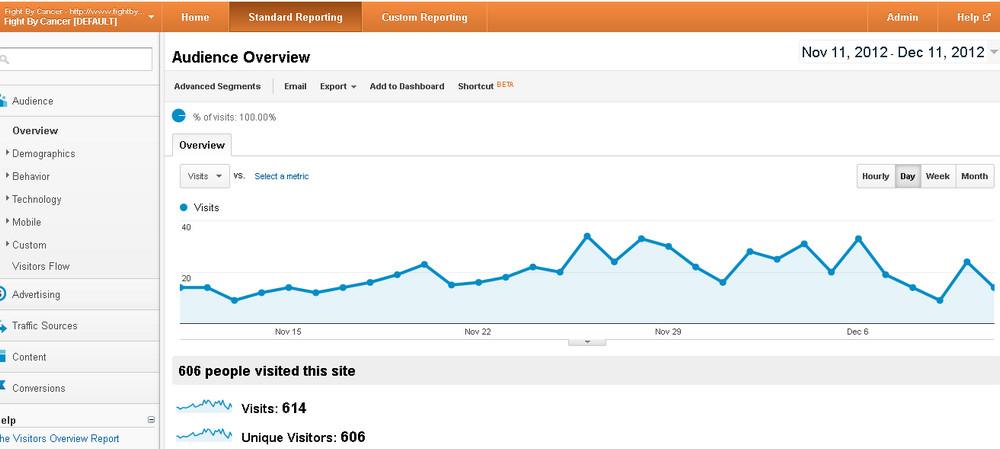This screenshot has width=1000, height=449.
Task: Switch graph to Hourly view
Action: [x=876, y=176]
